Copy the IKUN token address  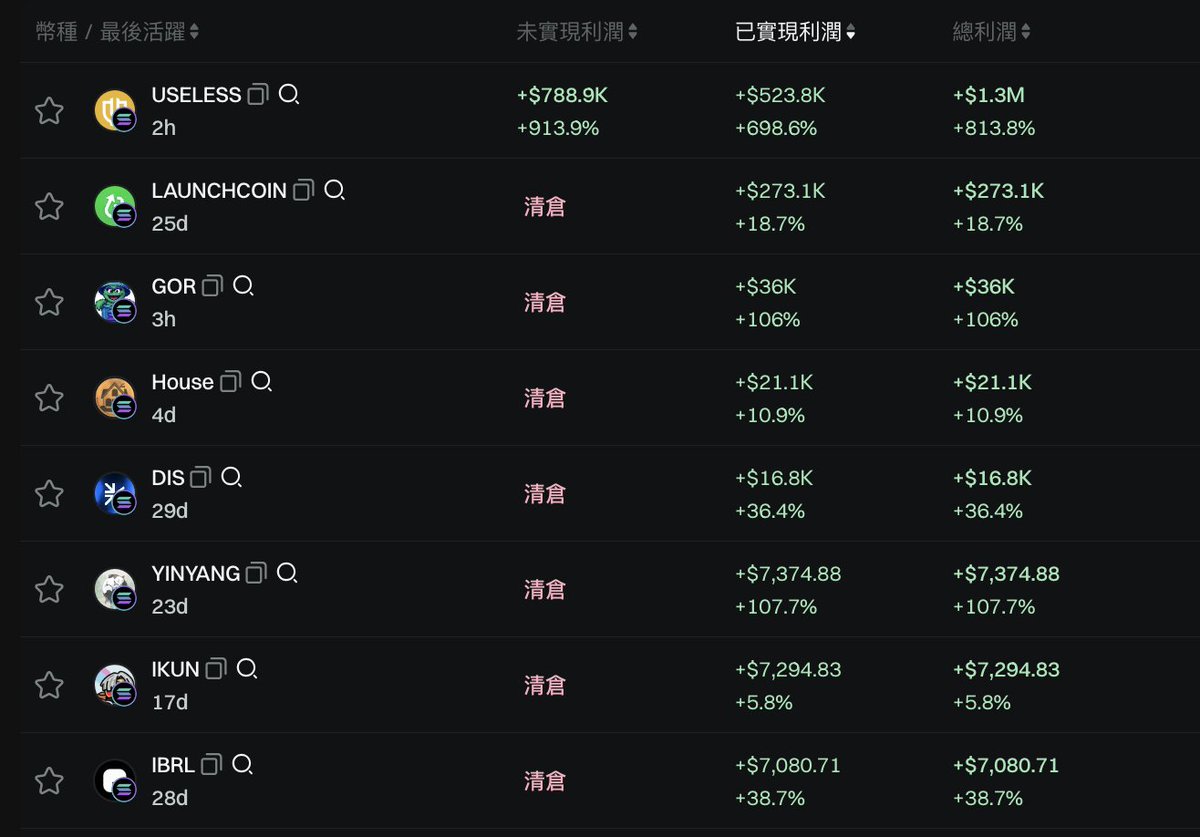coord(216,669)
